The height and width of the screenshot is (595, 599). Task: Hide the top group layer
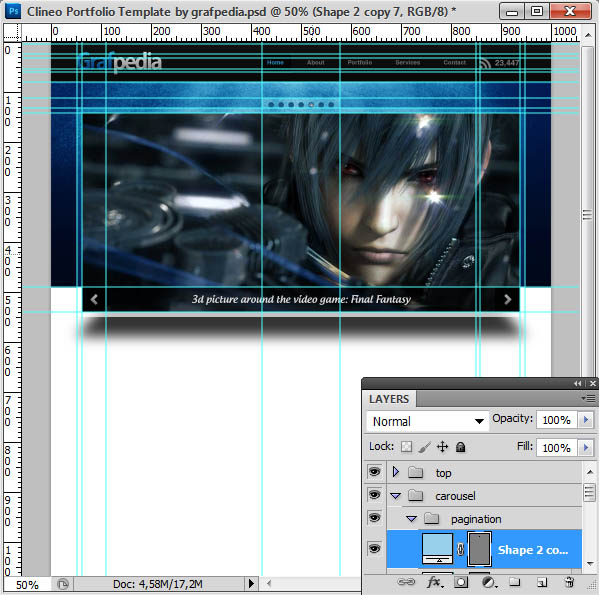pyautogui.click(x=374, y=472)
